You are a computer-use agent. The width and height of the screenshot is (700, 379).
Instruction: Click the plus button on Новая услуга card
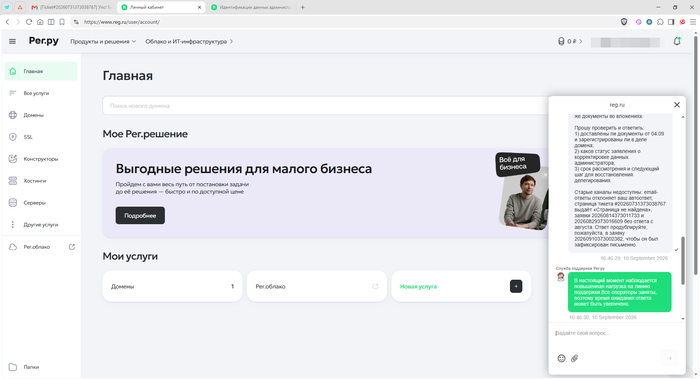tap(516, 286)
